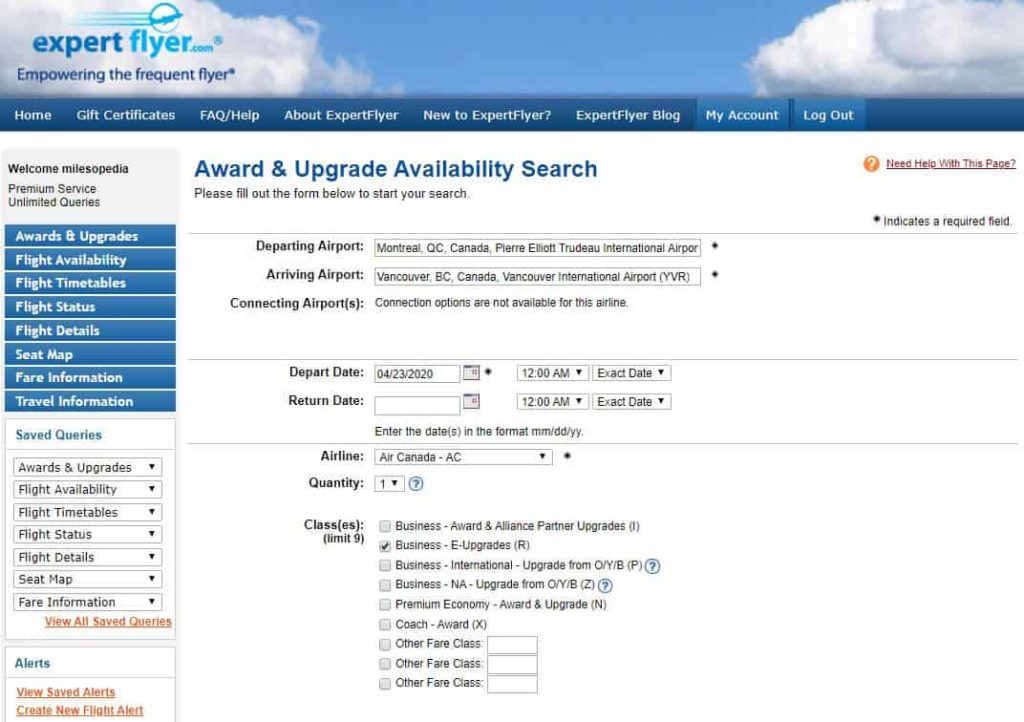Open the Airline dropdown
This screenshot has width=1024, height=722.
(x=462, y=456)
